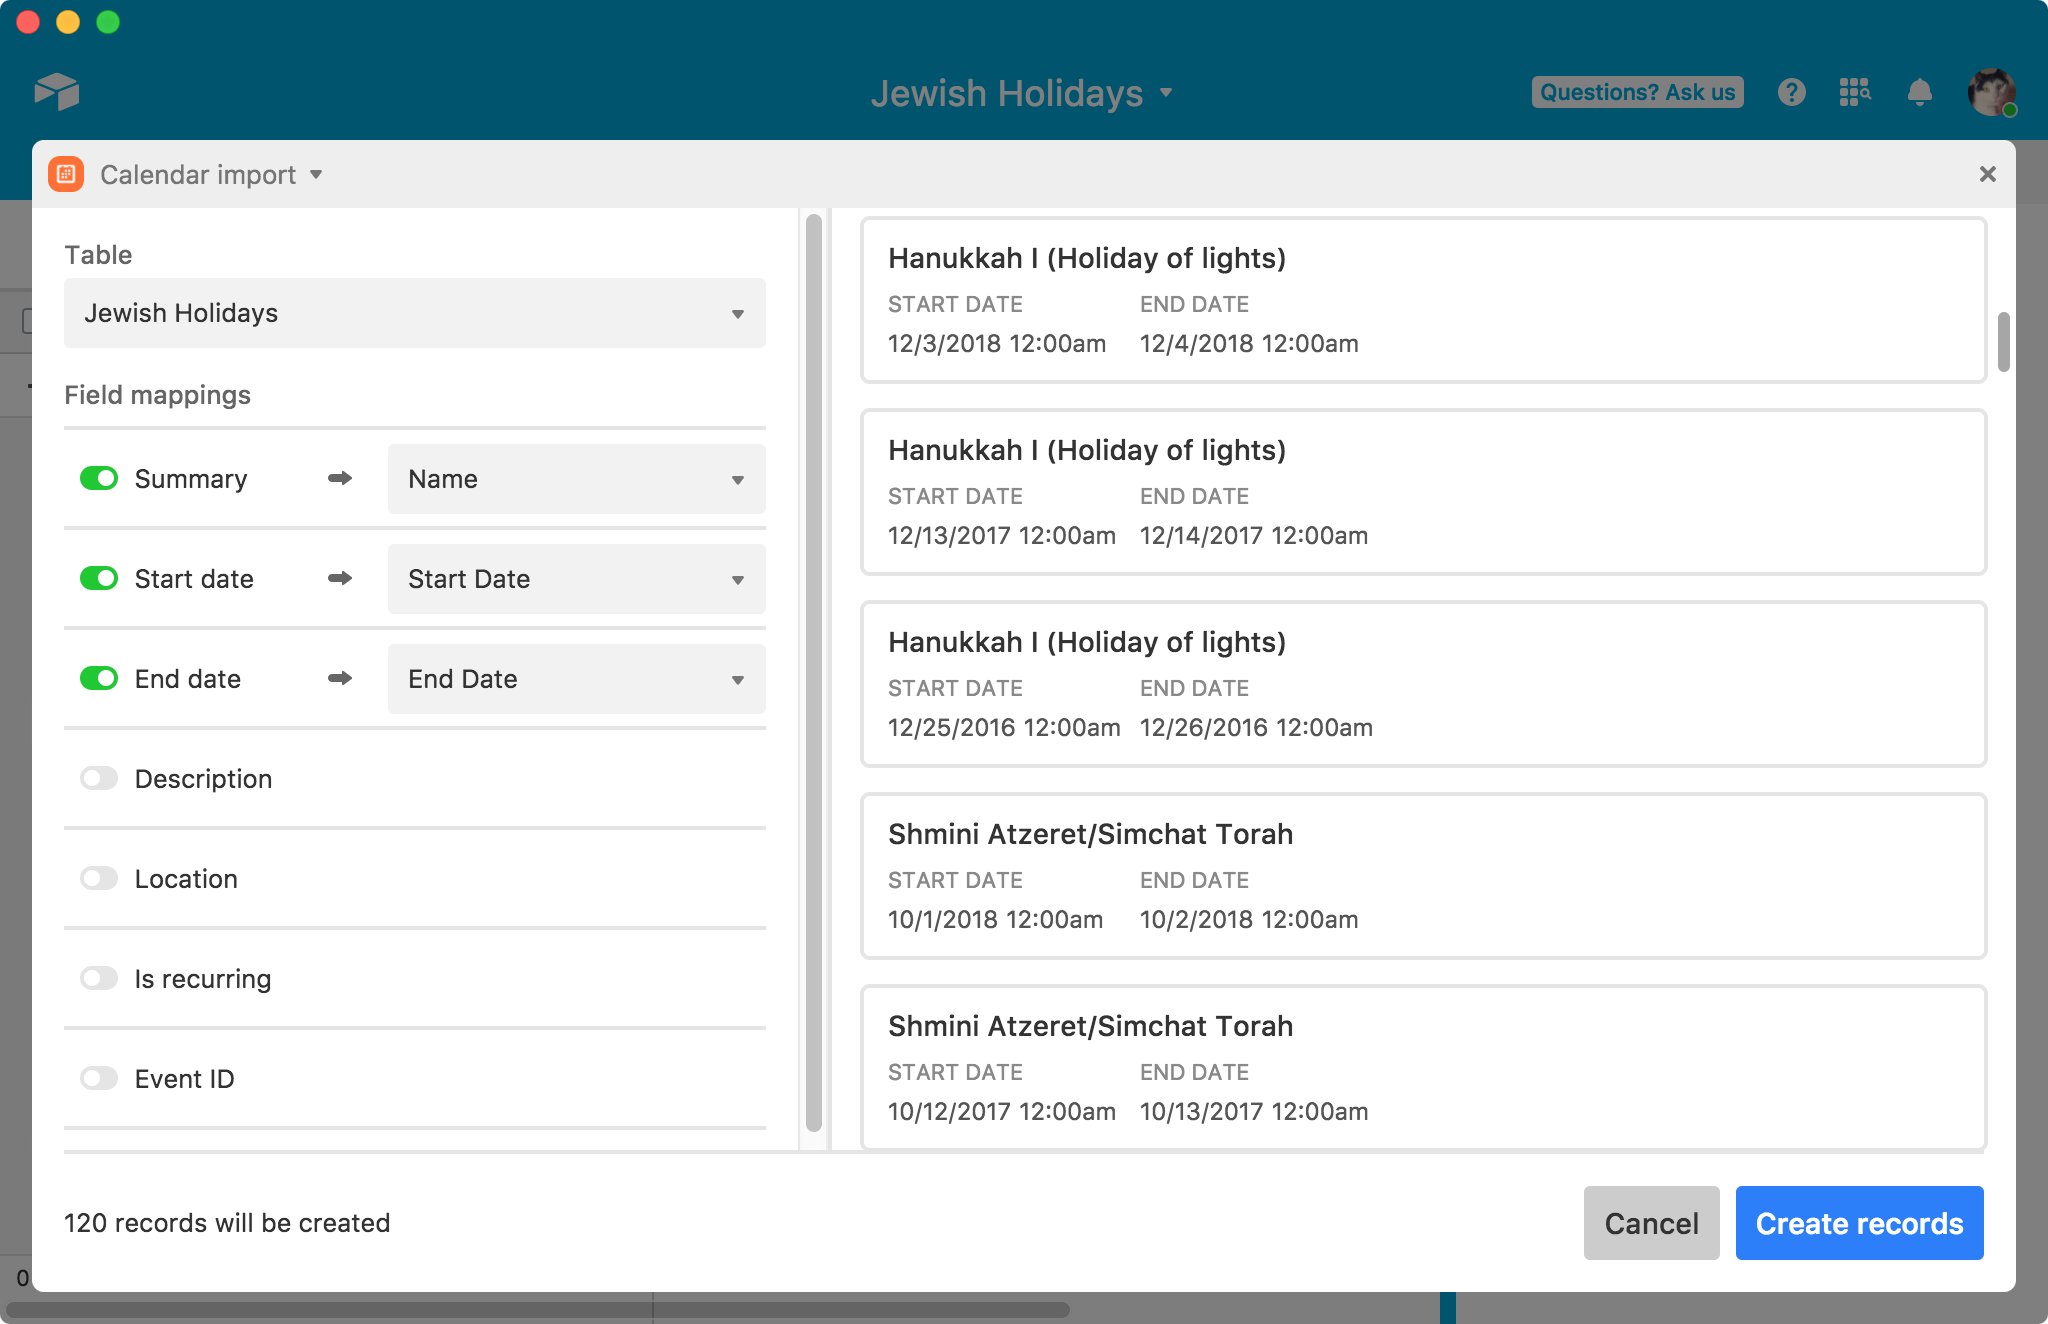This screenshot has width=2048, height=1324.
Task: Click the 12/26/2016 12:00am end date value
Action: click(1256, 728)
